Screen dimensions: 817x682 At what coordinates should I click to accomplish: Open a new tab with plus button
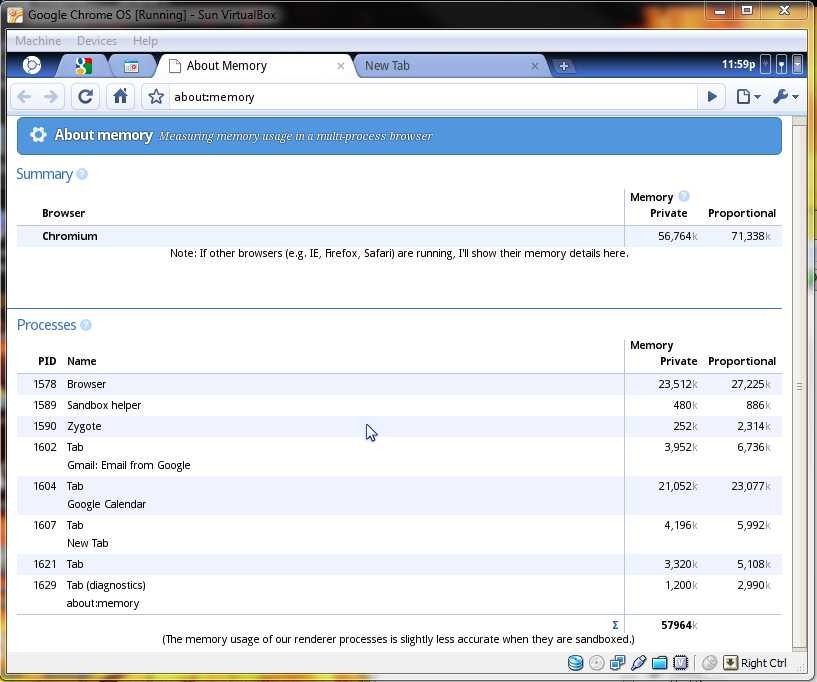pyautogui.click(x=564, y=66)
